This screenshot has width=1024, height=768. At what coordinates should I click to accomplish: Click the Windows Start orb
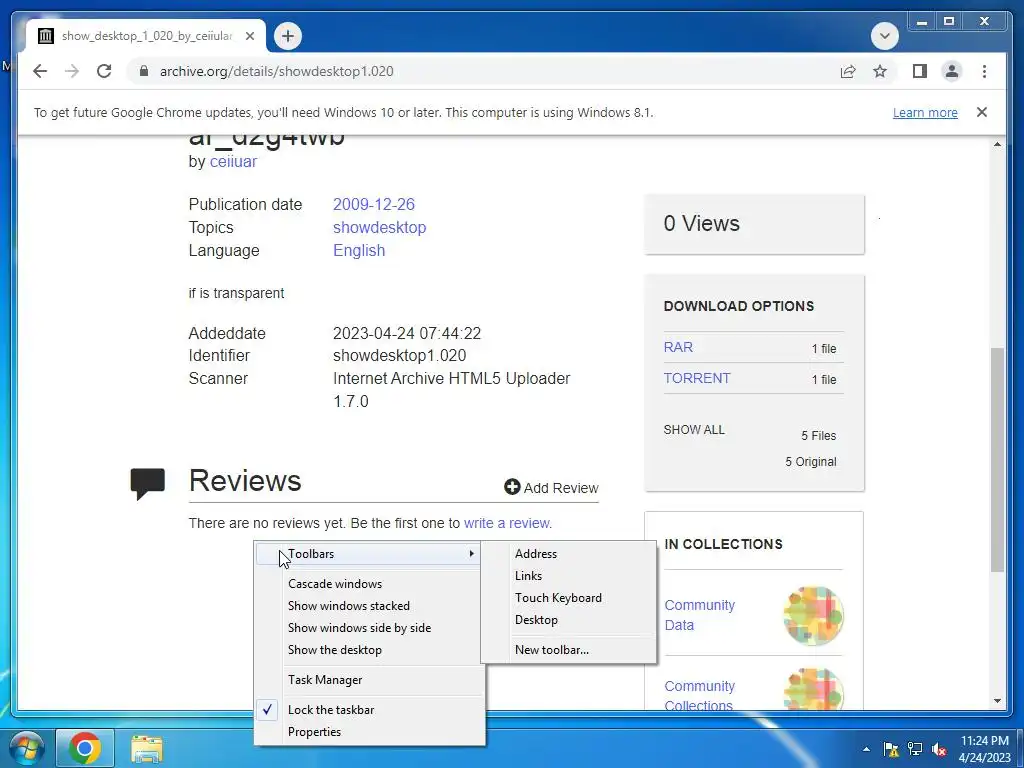click(25, 748)
